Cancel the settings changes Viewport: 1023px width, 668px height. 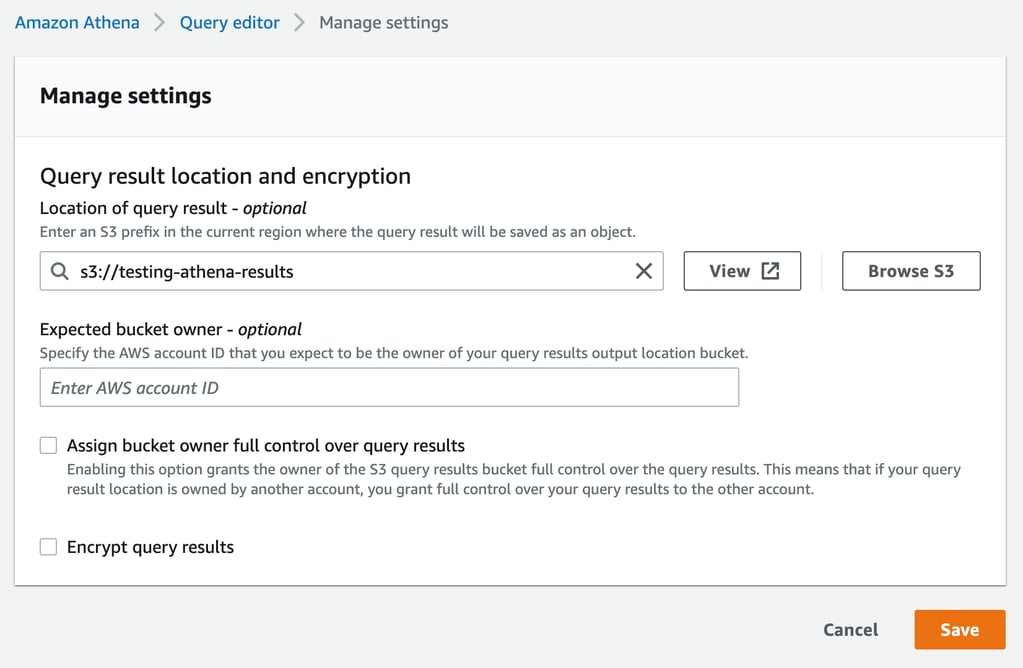(x=850, y=630)
